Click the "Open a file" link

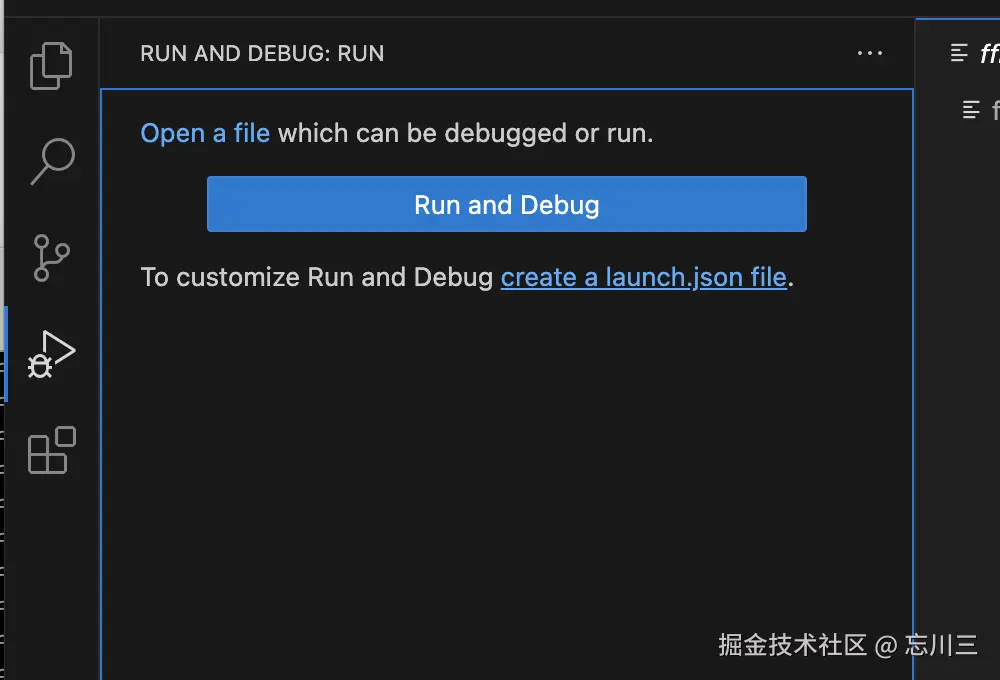pos(205,133)
